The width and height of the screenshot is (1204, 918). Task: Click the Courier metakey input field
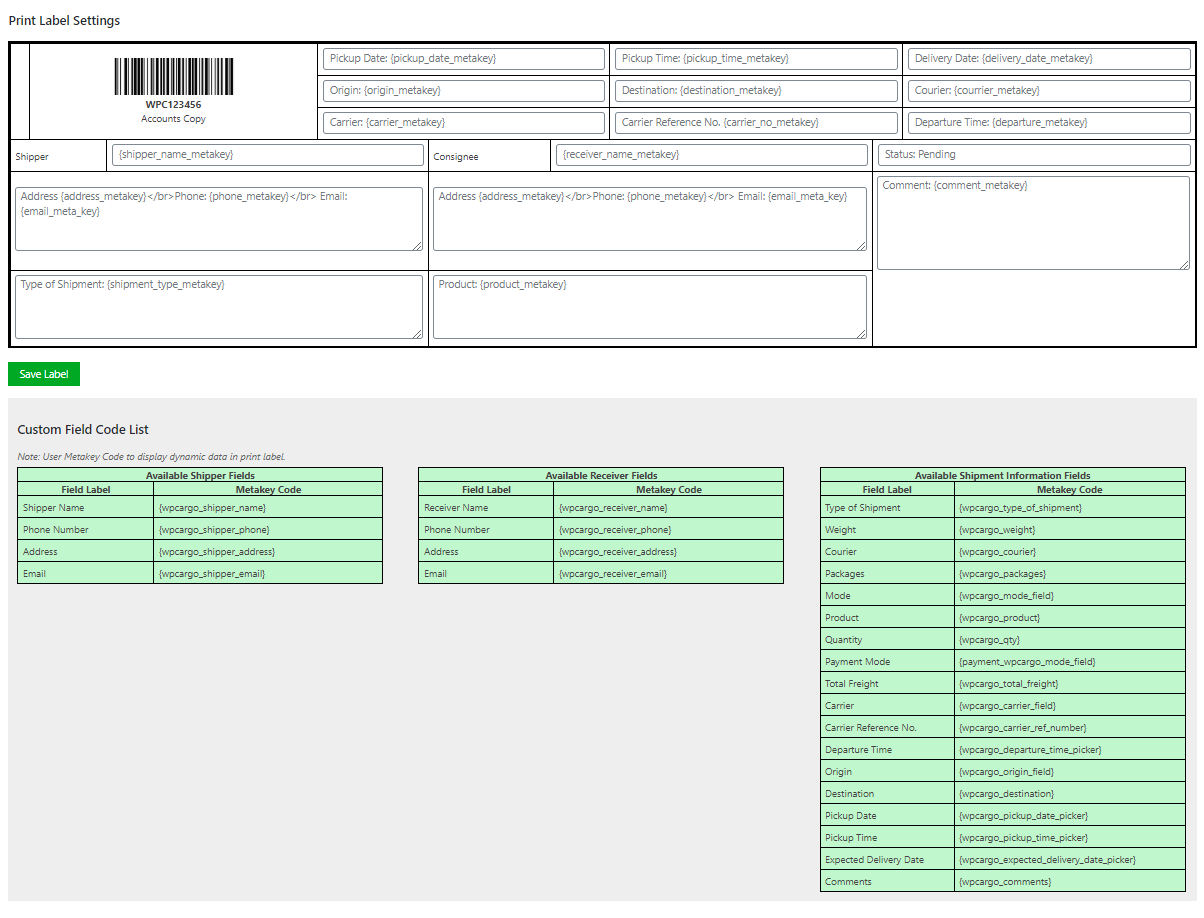pyautogui.click(x=1049, y=91)
